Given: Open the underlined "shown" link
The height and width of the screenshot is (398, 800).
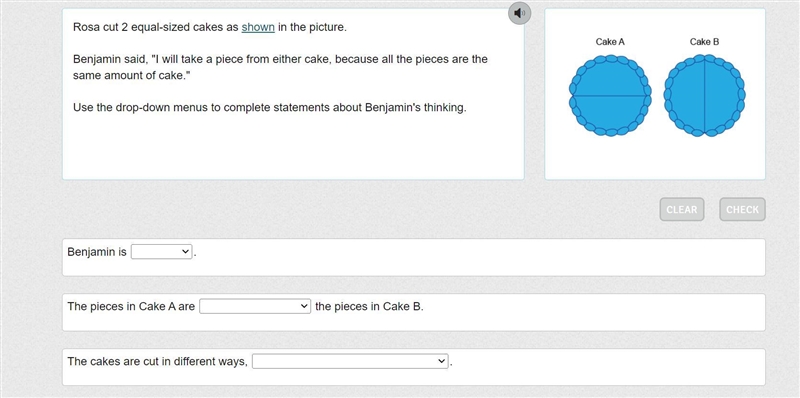Looking at the screenshot, I should (x=258, y=28).
